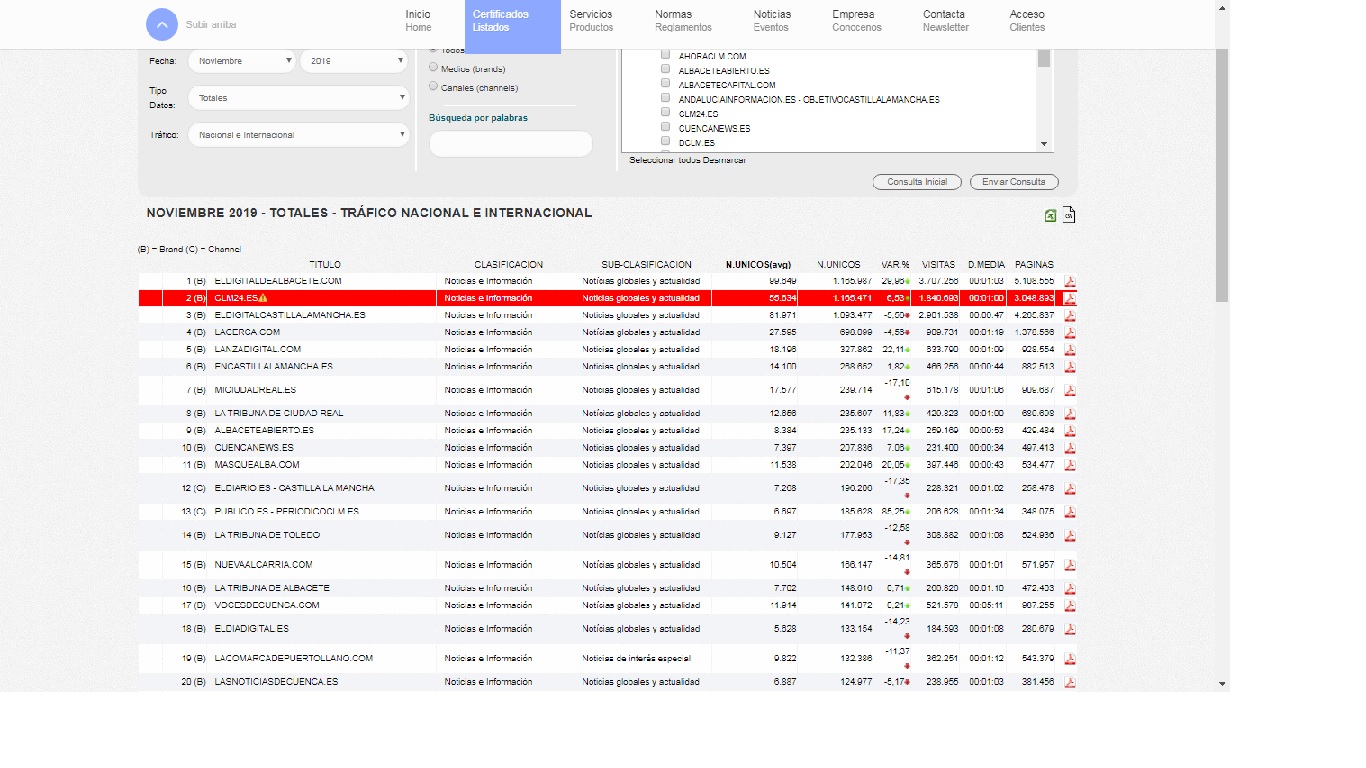Open PDF for ELDIGITALCASTILLALAMANCHA.ES

click(x=1069, y=315)
